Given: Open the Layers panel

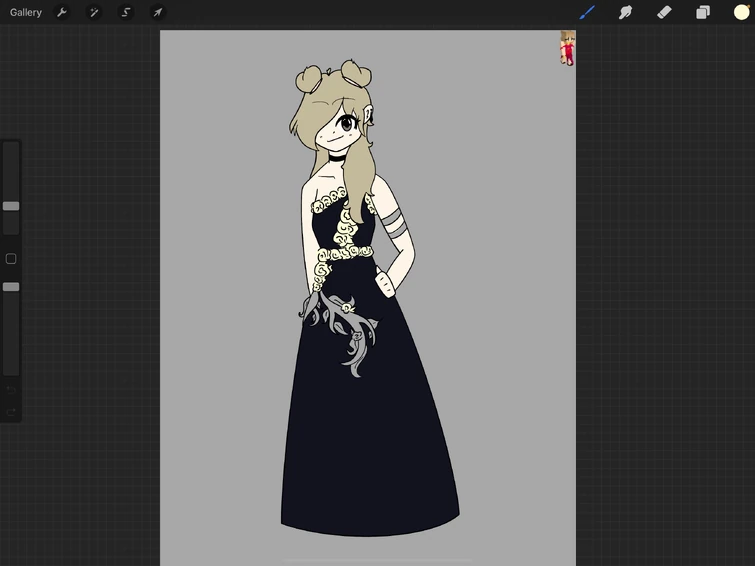Looking at the screenshot, I should pos(703,13).
